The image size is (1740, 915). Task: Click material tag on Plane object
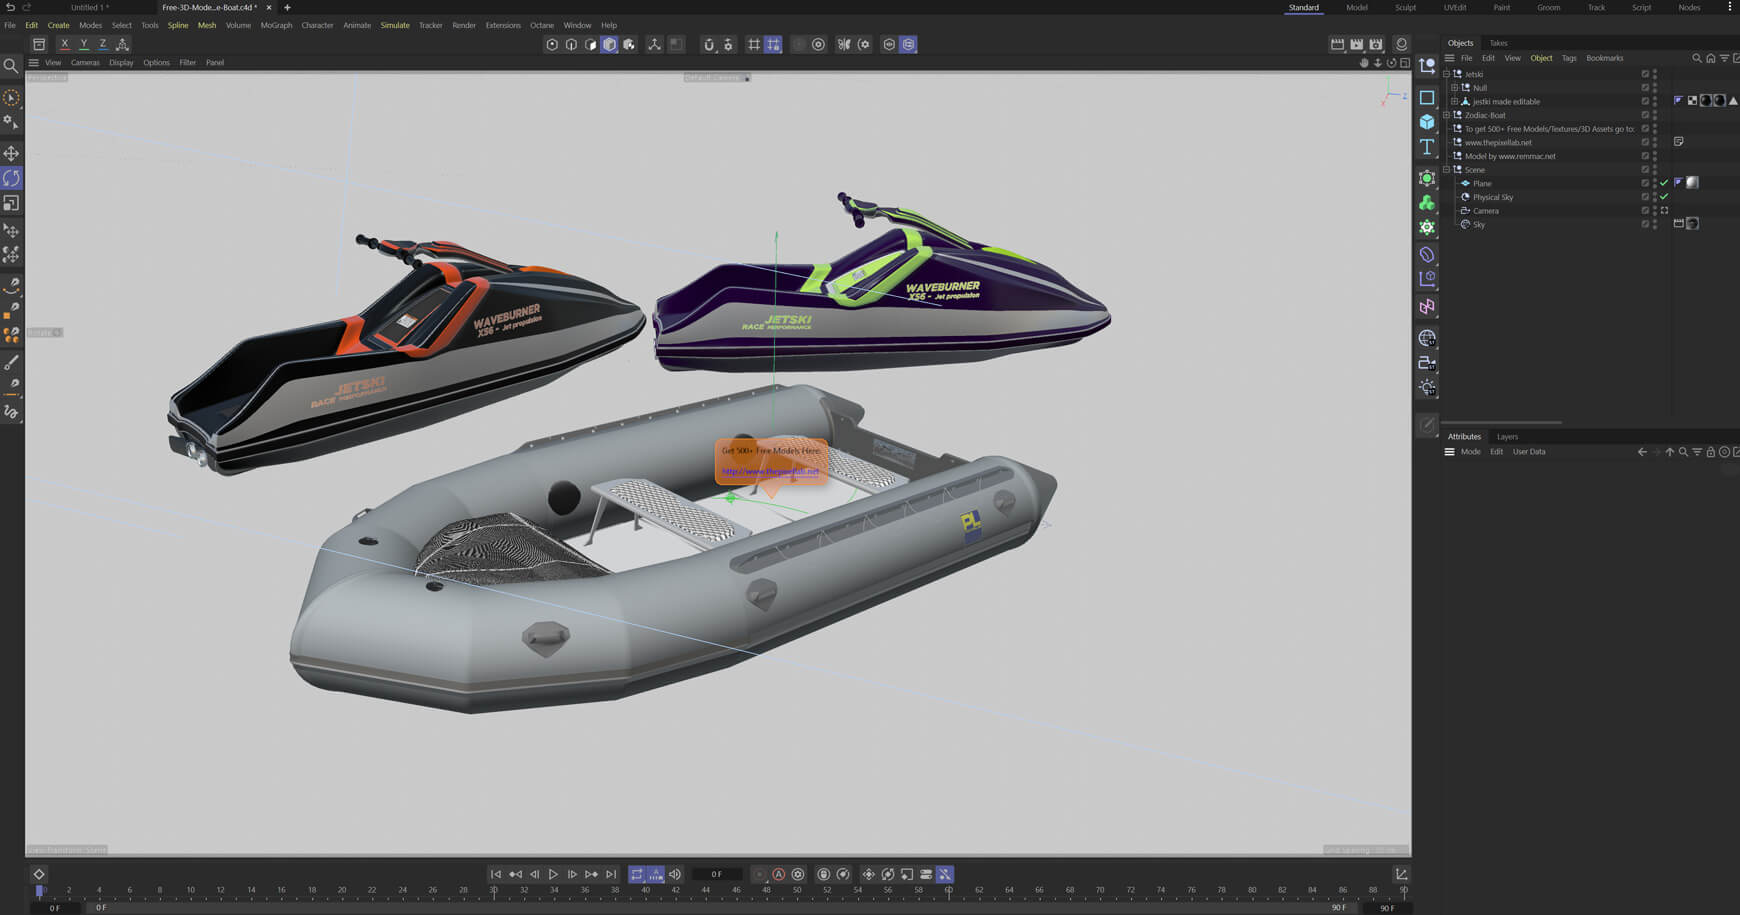pos(1692,183)
